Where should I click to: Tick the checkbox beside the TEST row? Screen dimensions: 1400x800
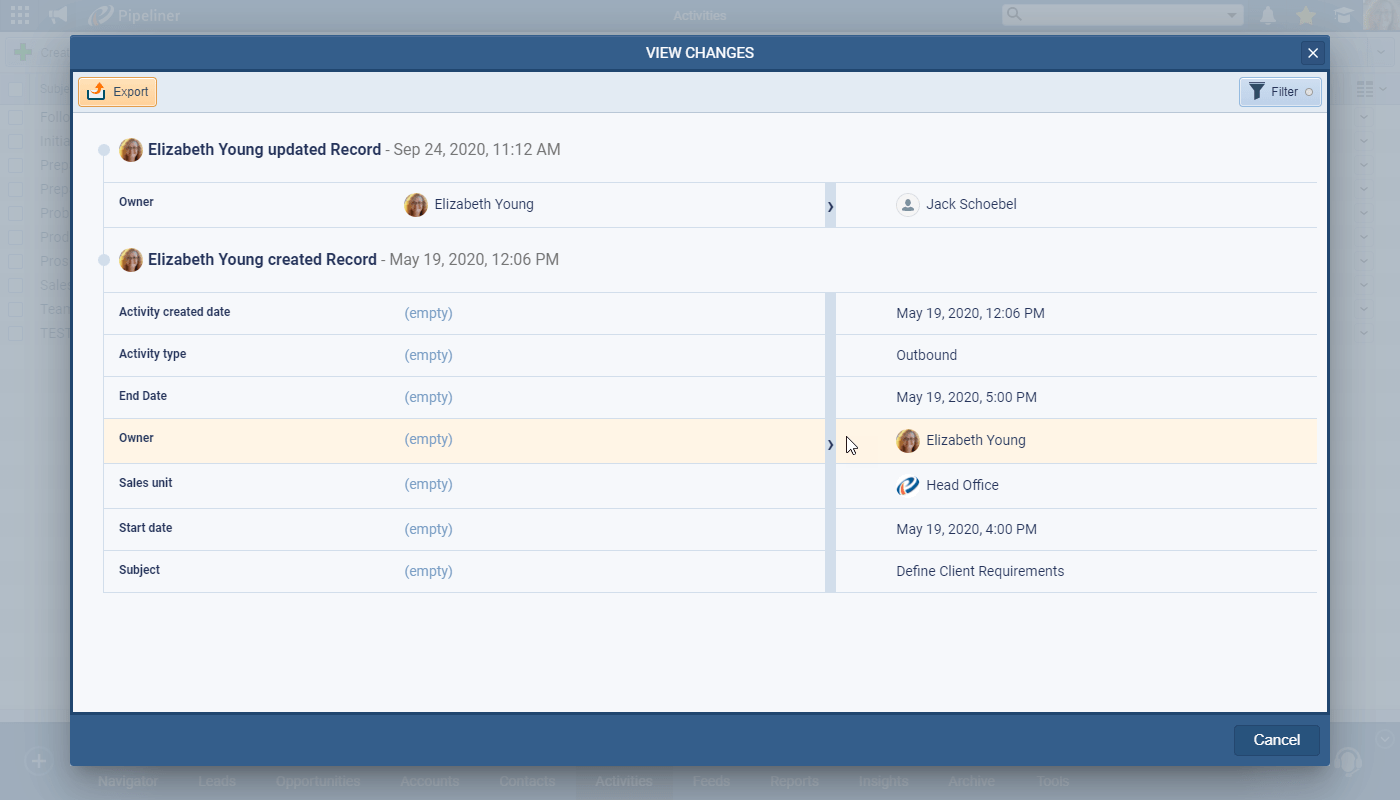[14, 333]
